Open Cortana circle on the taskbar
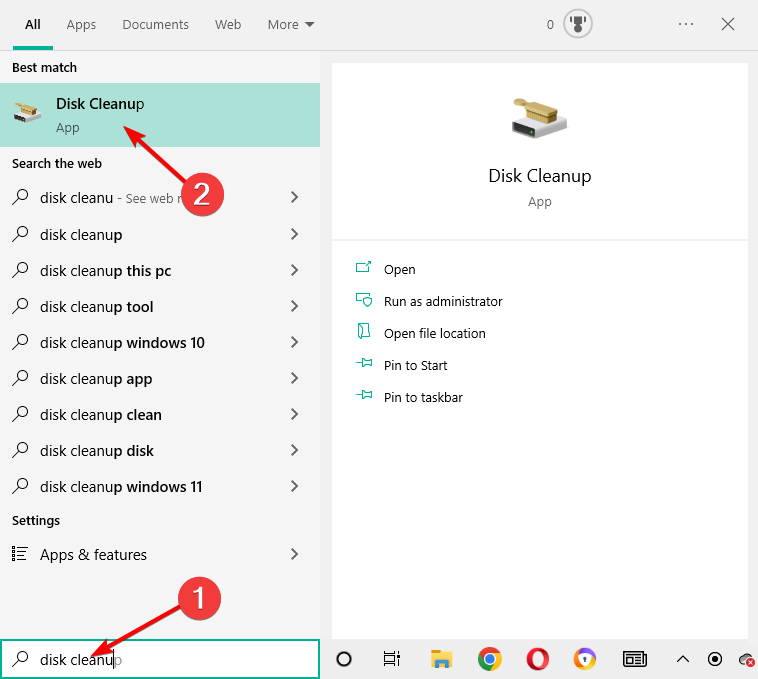The image size is (758, 679). pos(344,659)
